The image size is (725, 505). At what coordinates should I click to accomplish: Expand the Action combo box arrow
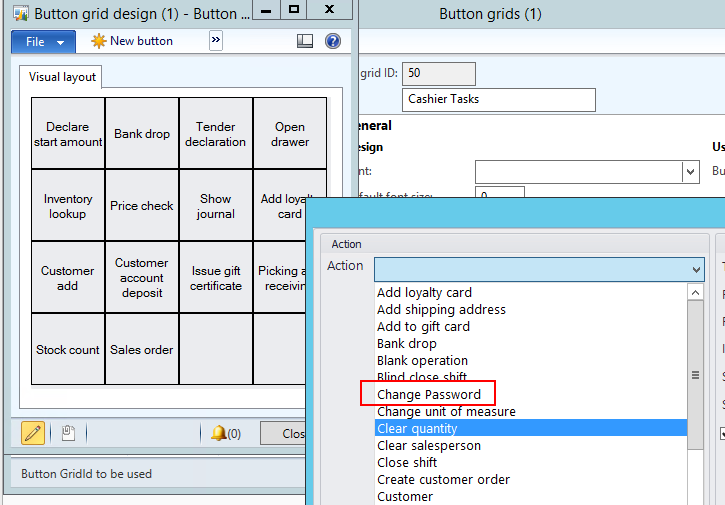[x=696, y=269]
